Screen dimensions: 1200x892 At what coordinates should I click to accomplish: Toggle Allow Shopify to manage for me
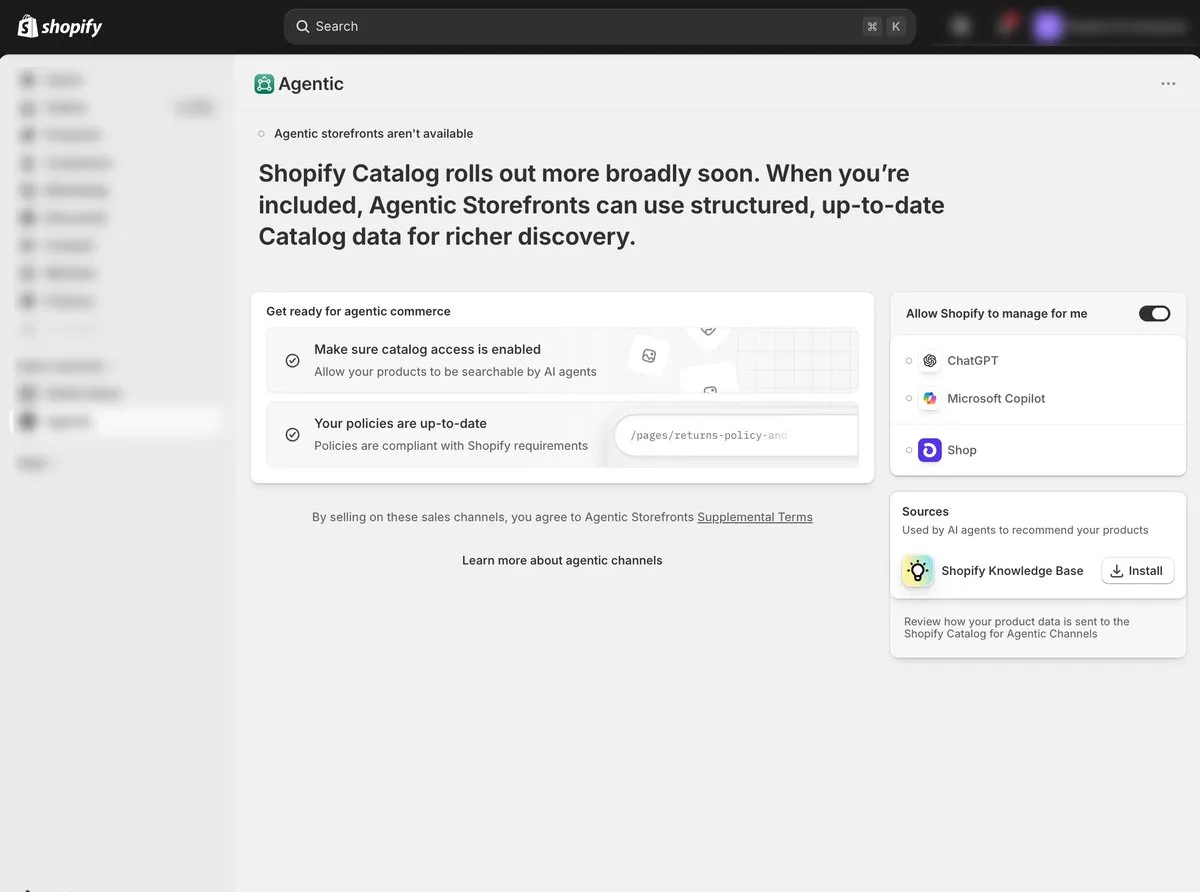point(1154,313)
